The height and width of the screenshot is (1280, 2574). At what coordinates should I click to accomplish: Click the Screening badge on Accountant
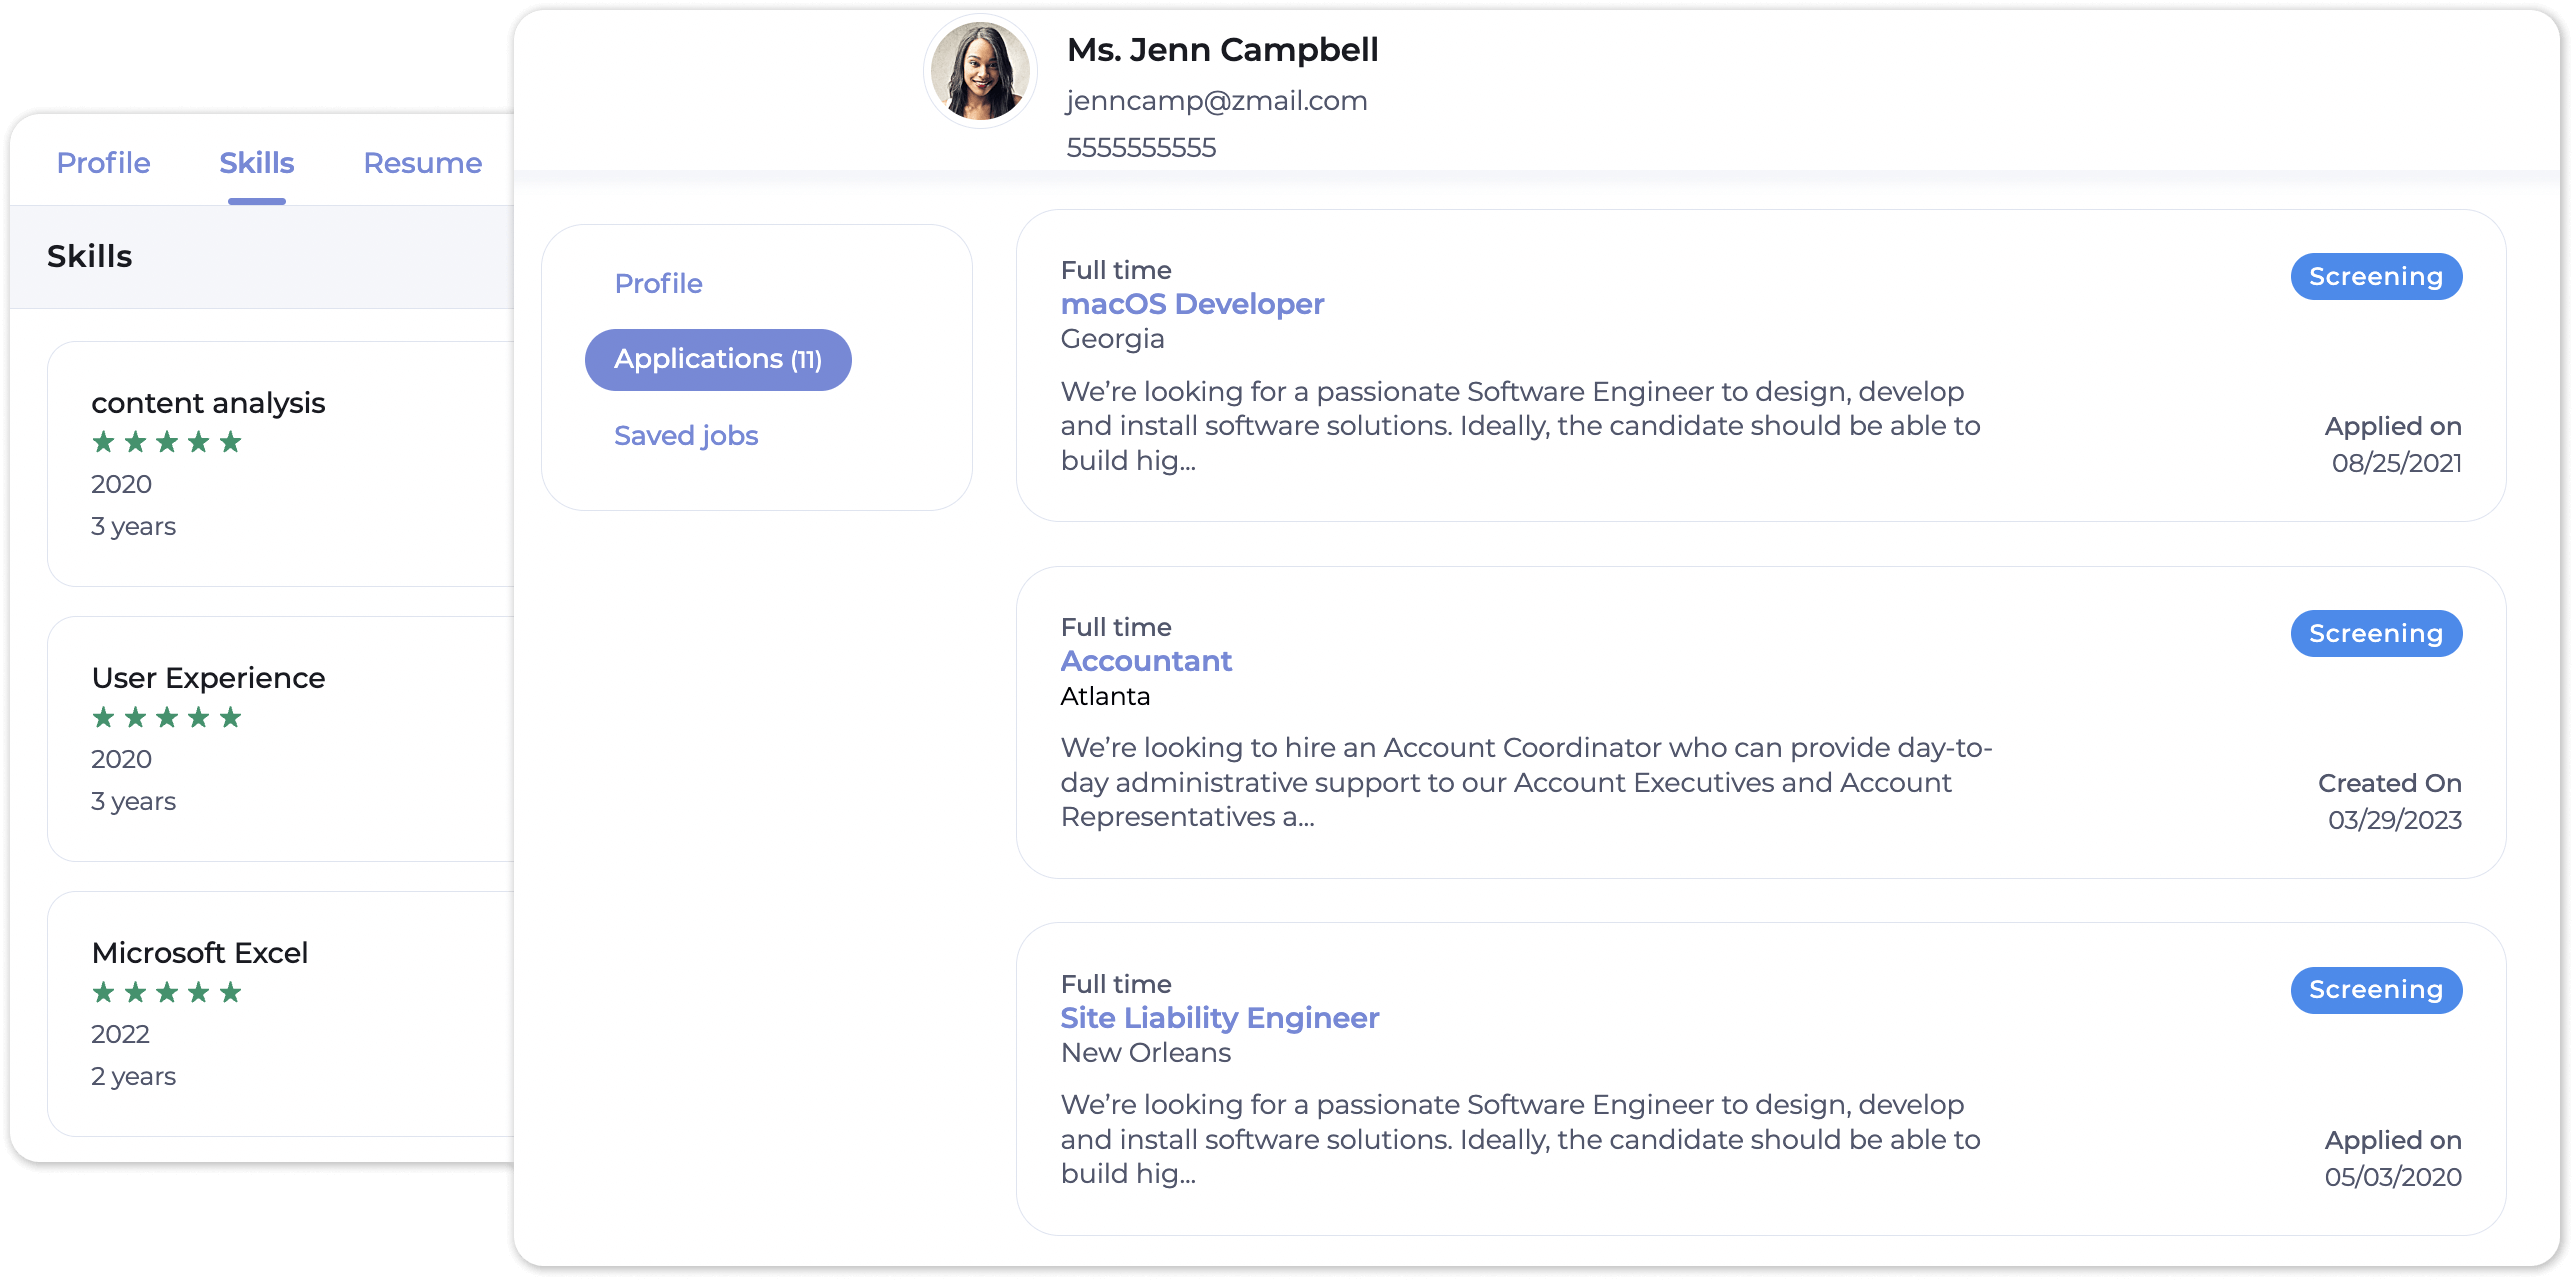pyautogui.click(x=2375, y=633)
